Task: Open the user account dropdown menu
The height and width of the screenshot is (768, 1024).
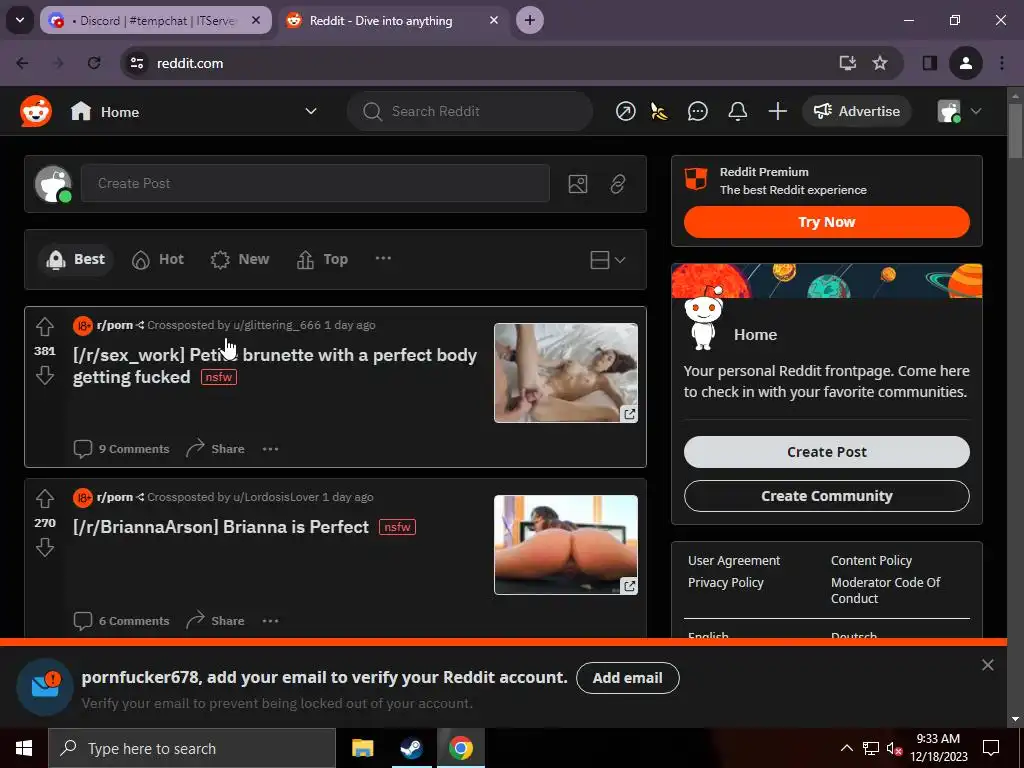Action: [x=959, y=112]
